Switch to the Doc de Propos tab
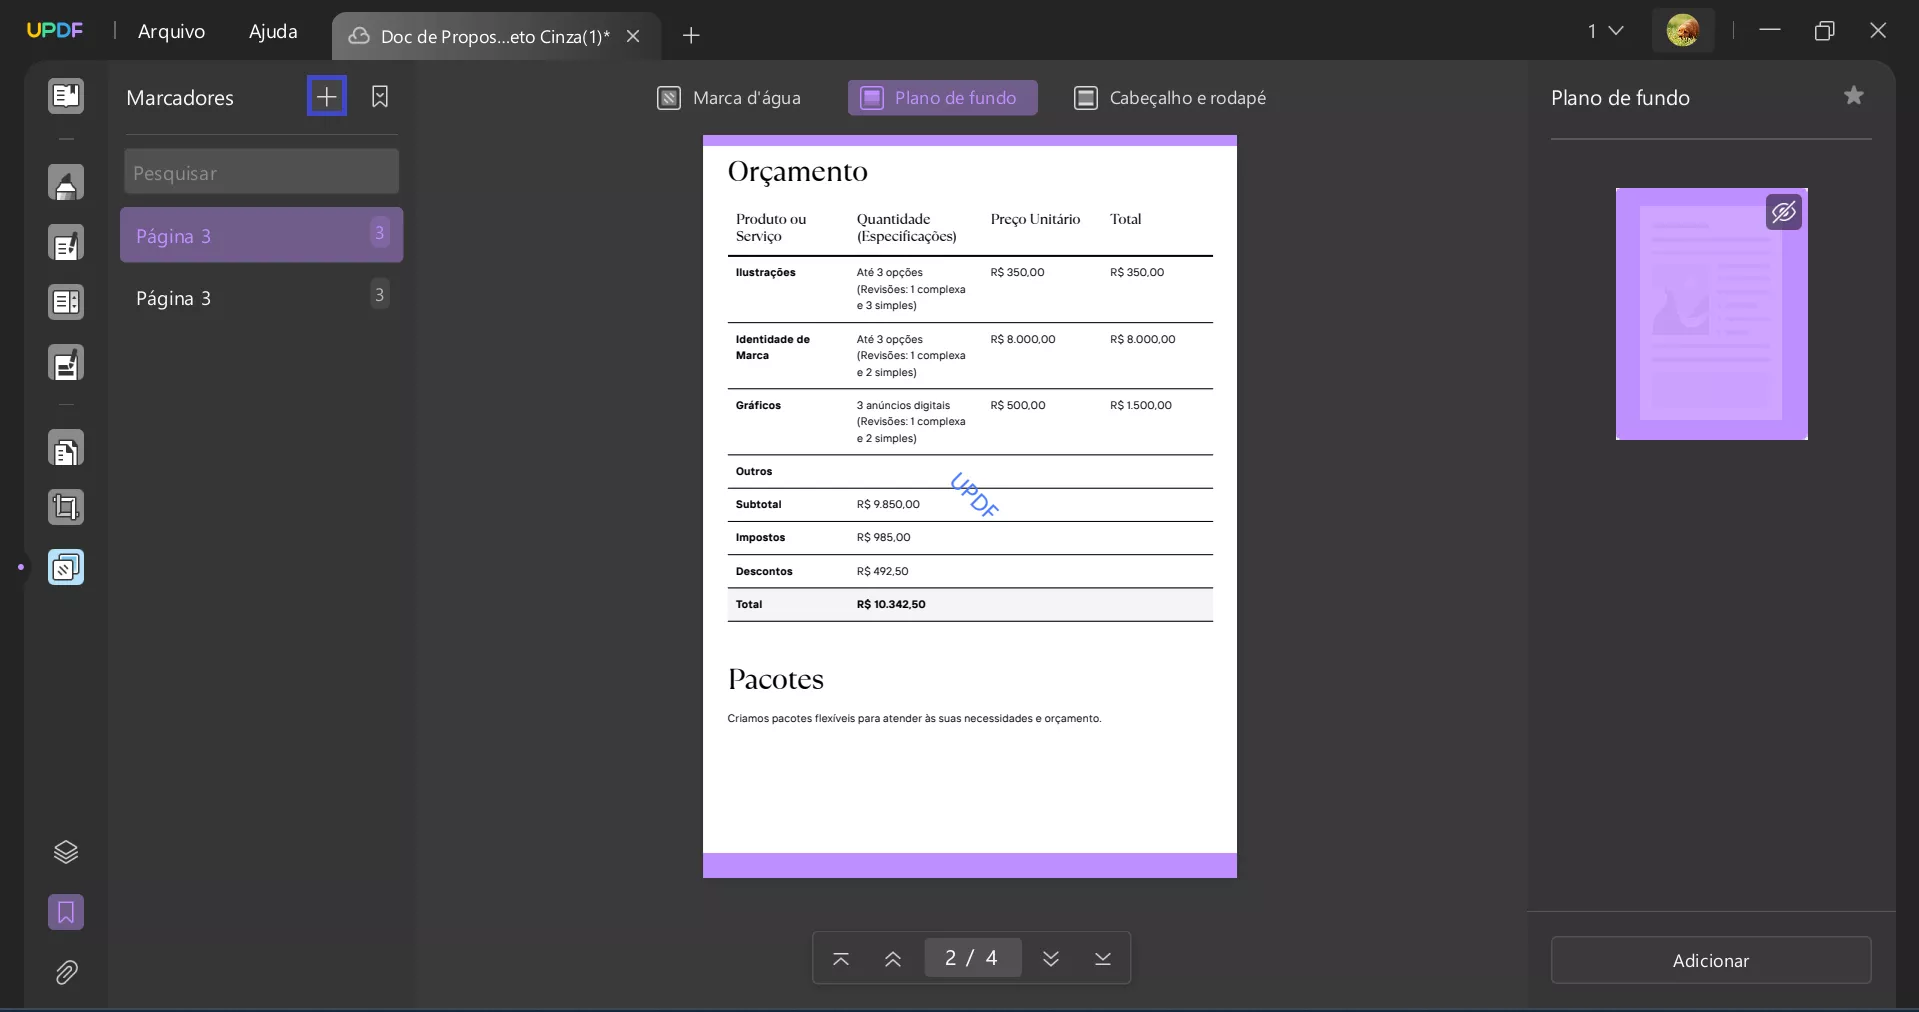Screen dimensions: 1919x1012 480,36
